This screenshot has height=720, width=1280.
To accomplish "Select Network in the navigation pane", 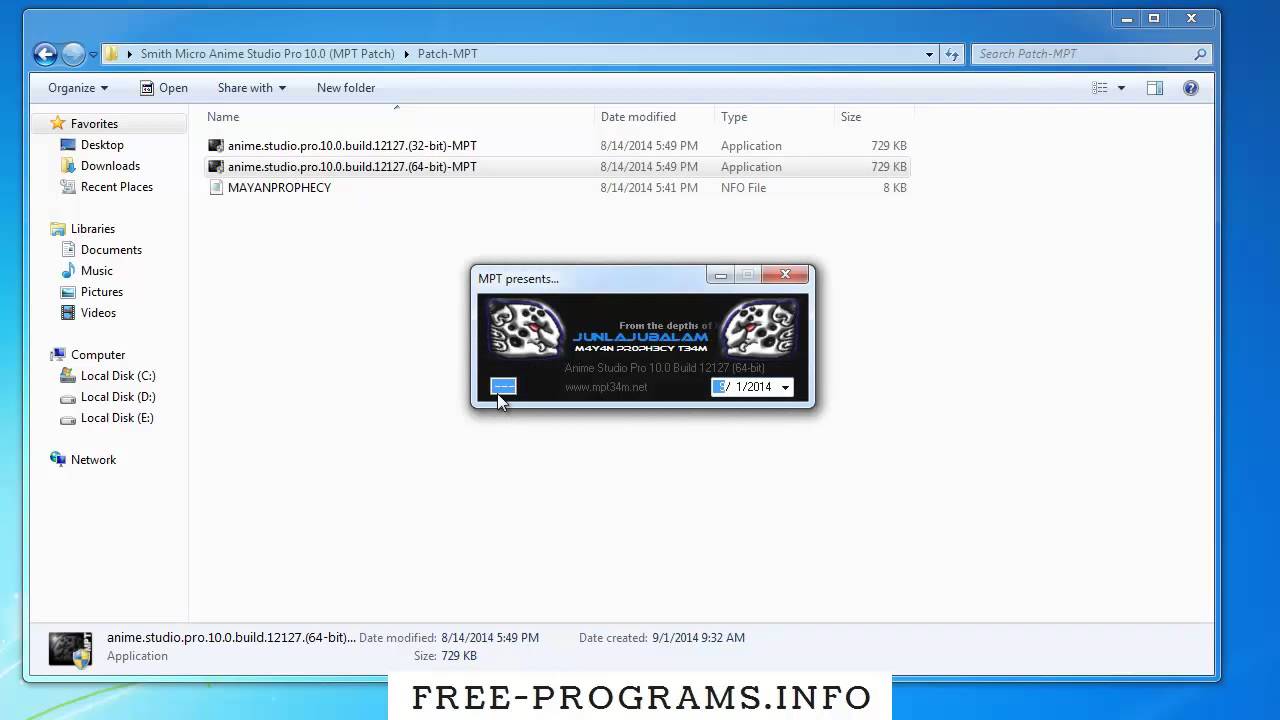I will (93, 460).
